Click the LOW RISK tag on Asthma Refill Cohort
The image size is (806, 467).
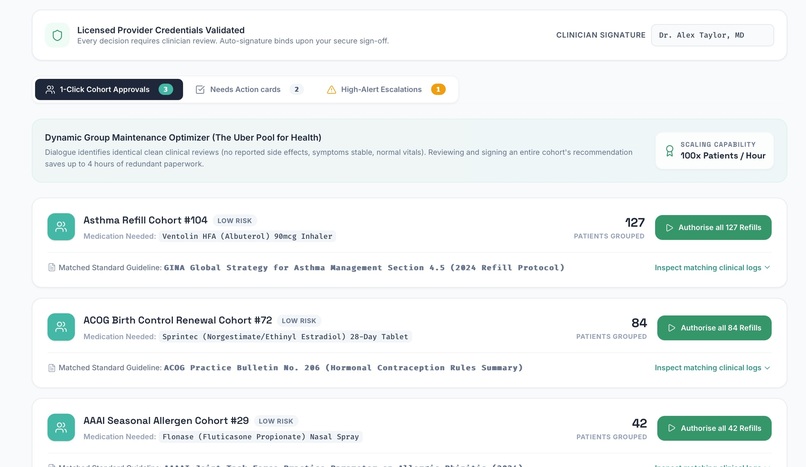point(234,220)
